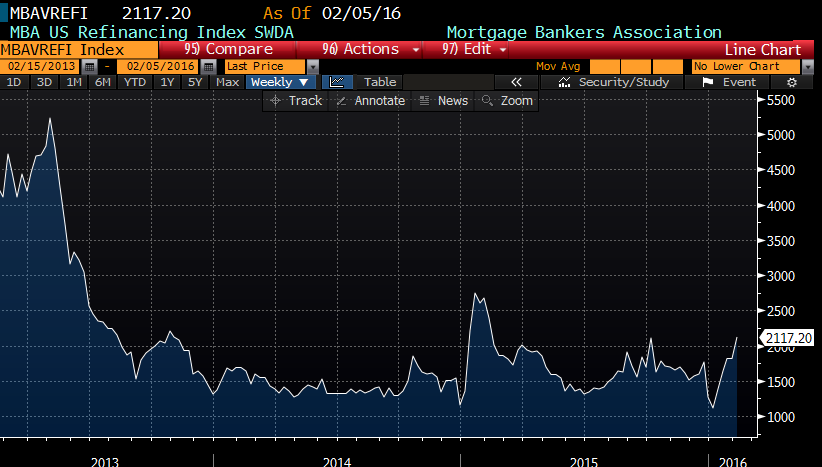Select the Max time range
The height and width of the screenshot is (467, 822).
coord(227,82)
